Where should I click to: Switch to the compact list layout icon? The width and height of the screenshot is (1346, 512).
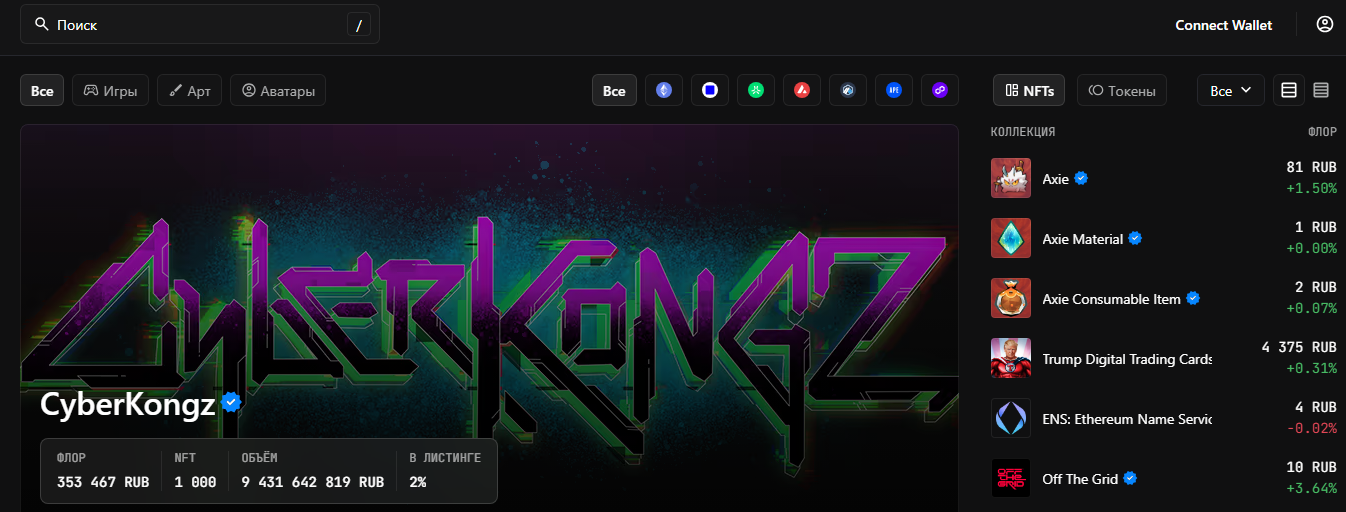(1321, 90)
